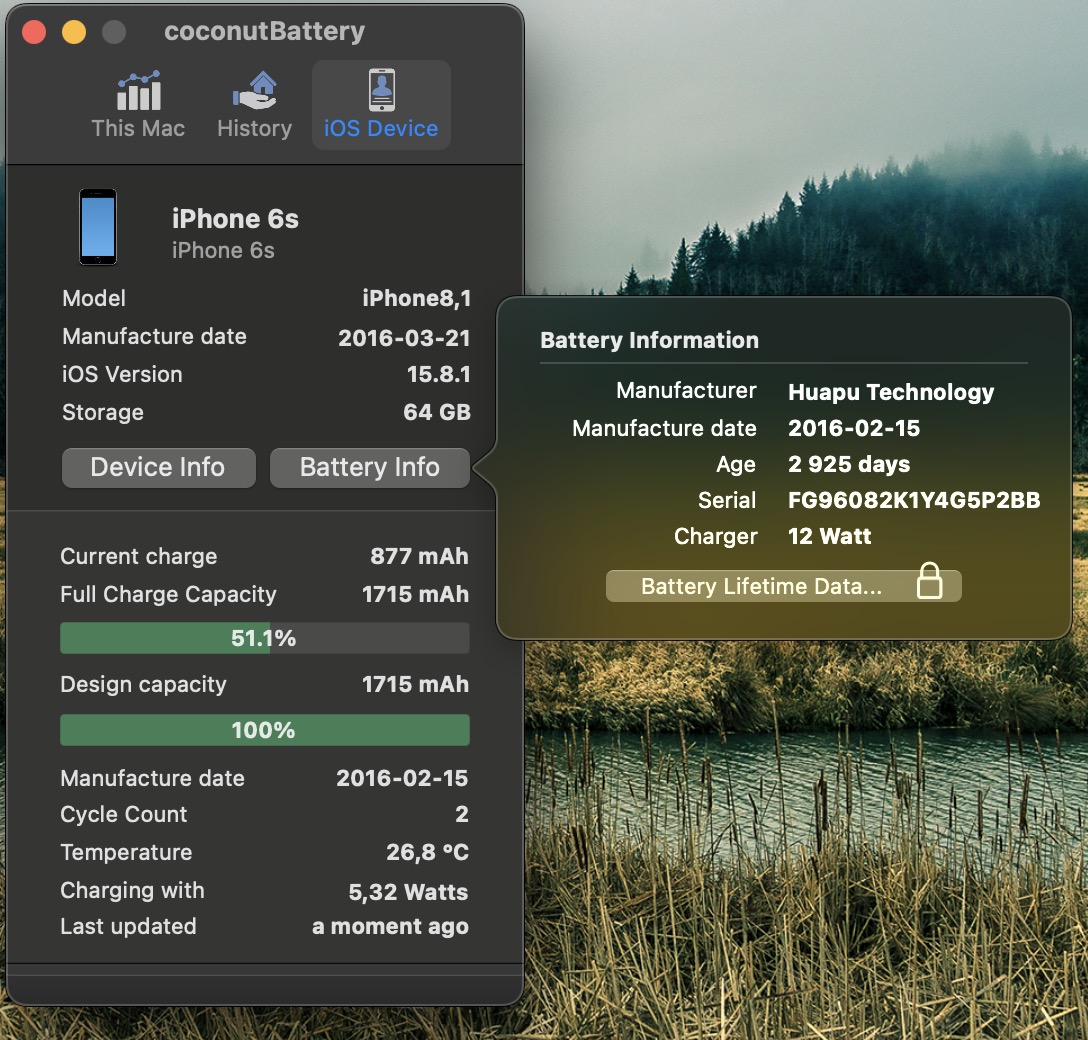This screenshot has width=1088, height=1040.
Task: Switch to the History tab
Action: pyautogui.click(x=255, y=105)
